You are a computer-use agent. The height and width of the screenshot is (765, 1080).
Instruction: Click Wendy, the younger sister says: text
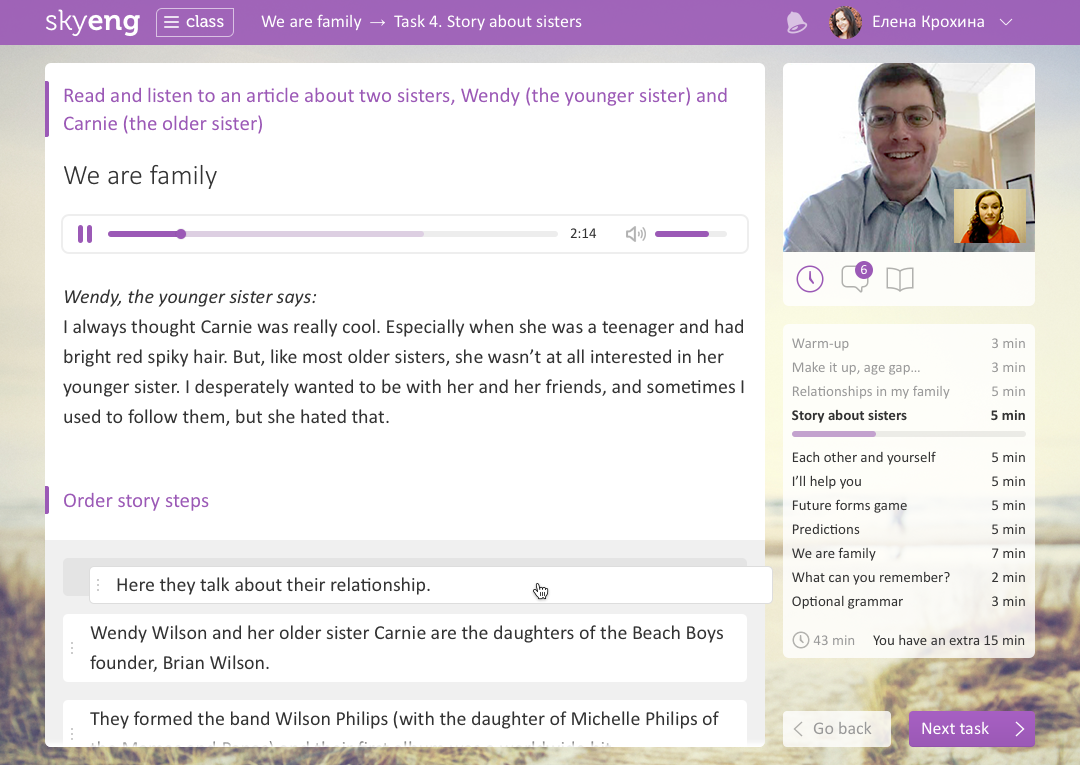(190, 297)
